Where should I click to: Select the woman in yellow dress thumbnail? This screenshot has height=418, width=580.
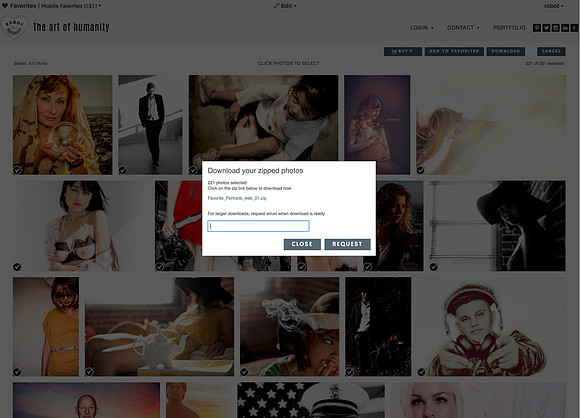pos(46,327)
